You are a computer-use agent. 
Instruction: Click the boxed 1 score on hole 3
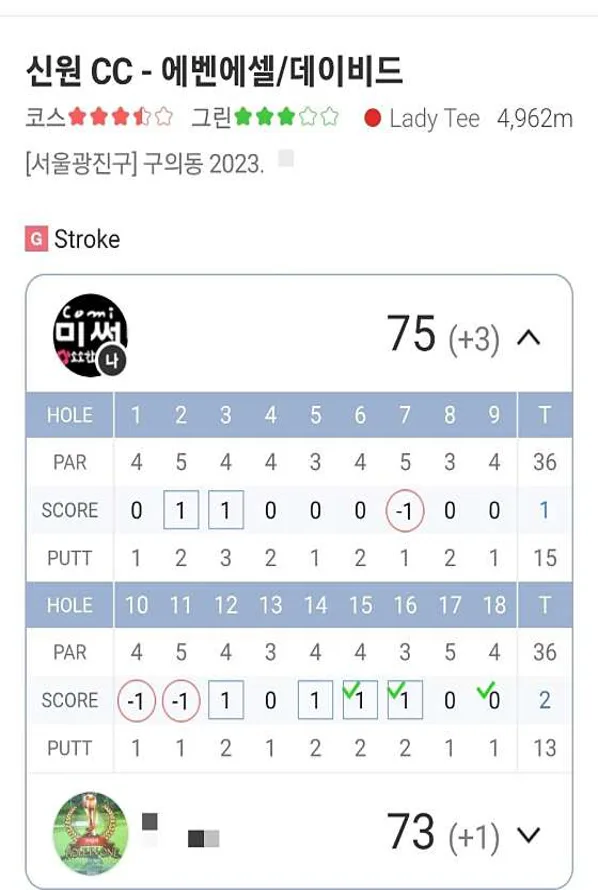coord(225,510)
